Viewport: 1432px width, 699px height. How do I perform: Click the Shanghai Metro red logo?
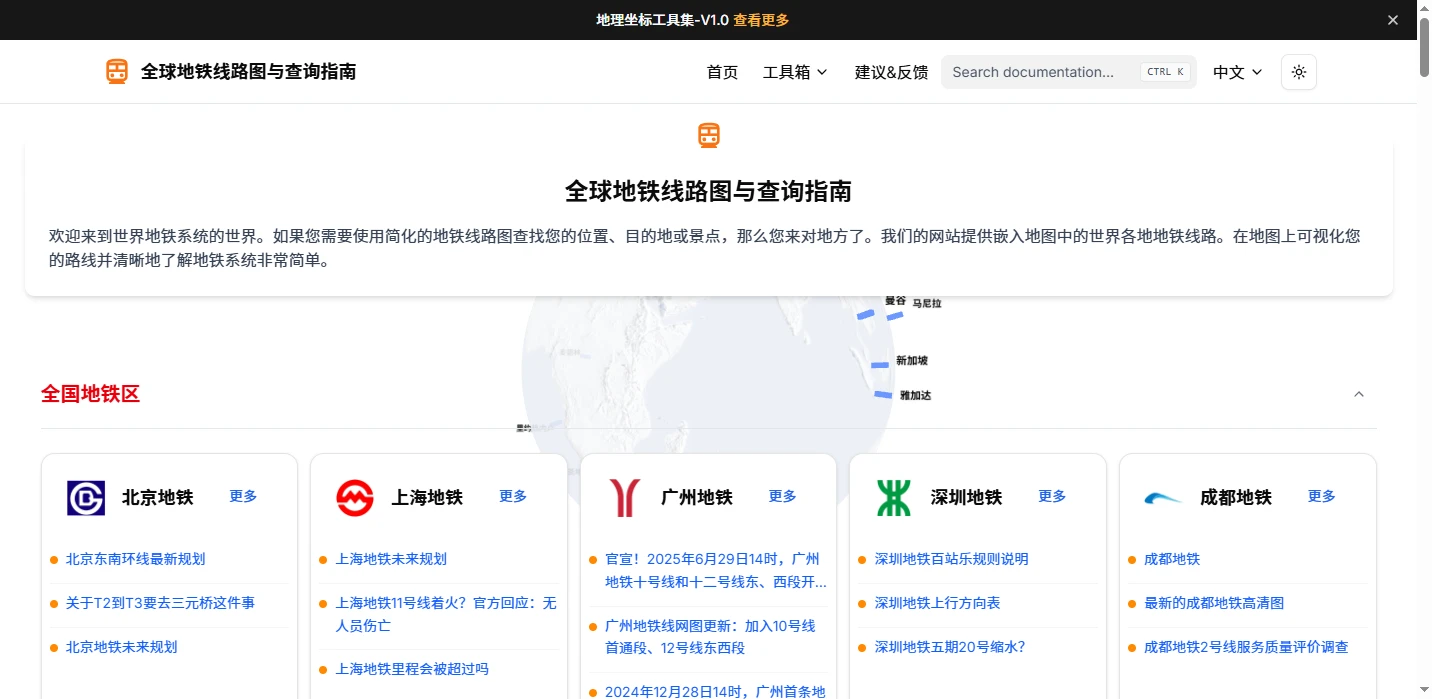tap(354, 497)
